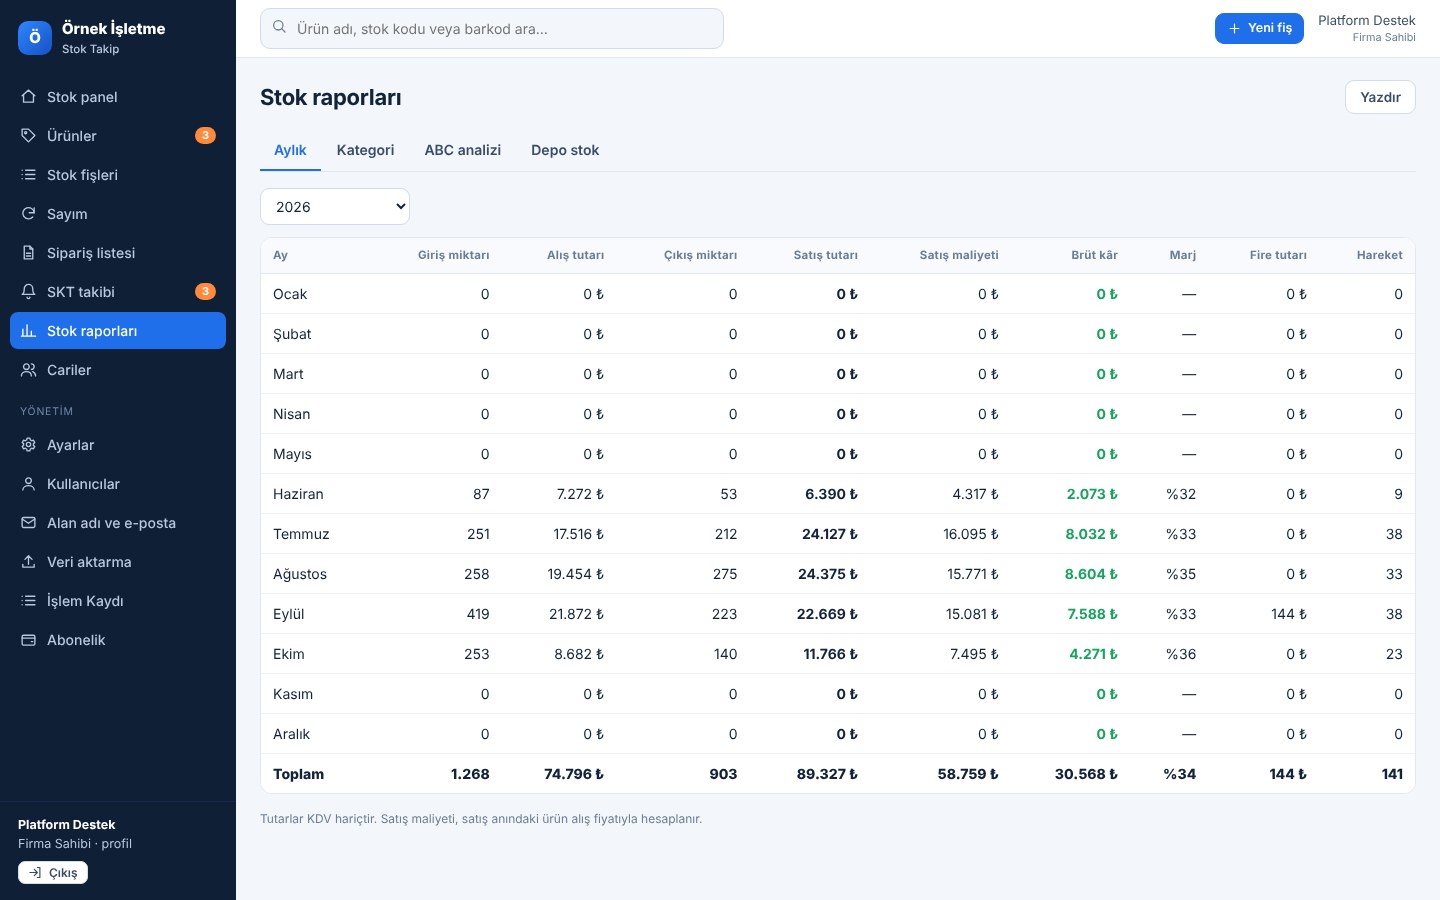Click the Temmuz row label

[301, 534]
